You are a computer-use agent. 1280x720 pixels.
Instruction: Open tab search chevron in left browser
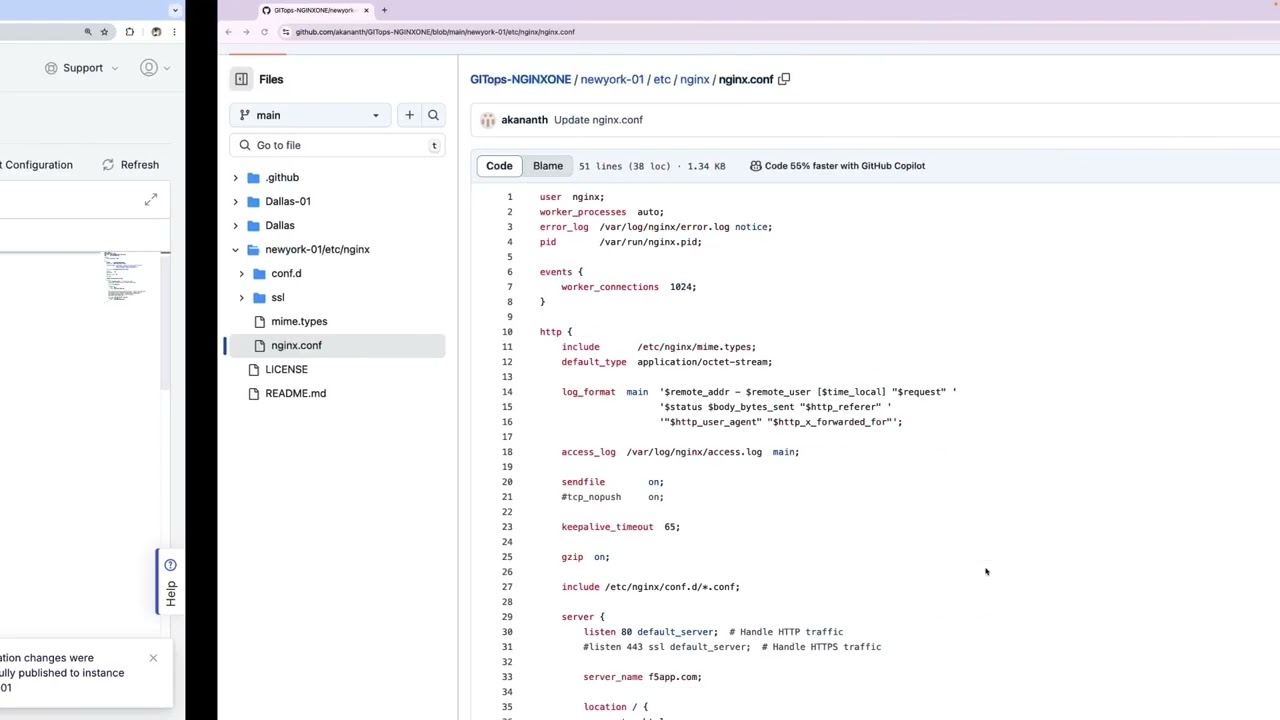(175, 10)
